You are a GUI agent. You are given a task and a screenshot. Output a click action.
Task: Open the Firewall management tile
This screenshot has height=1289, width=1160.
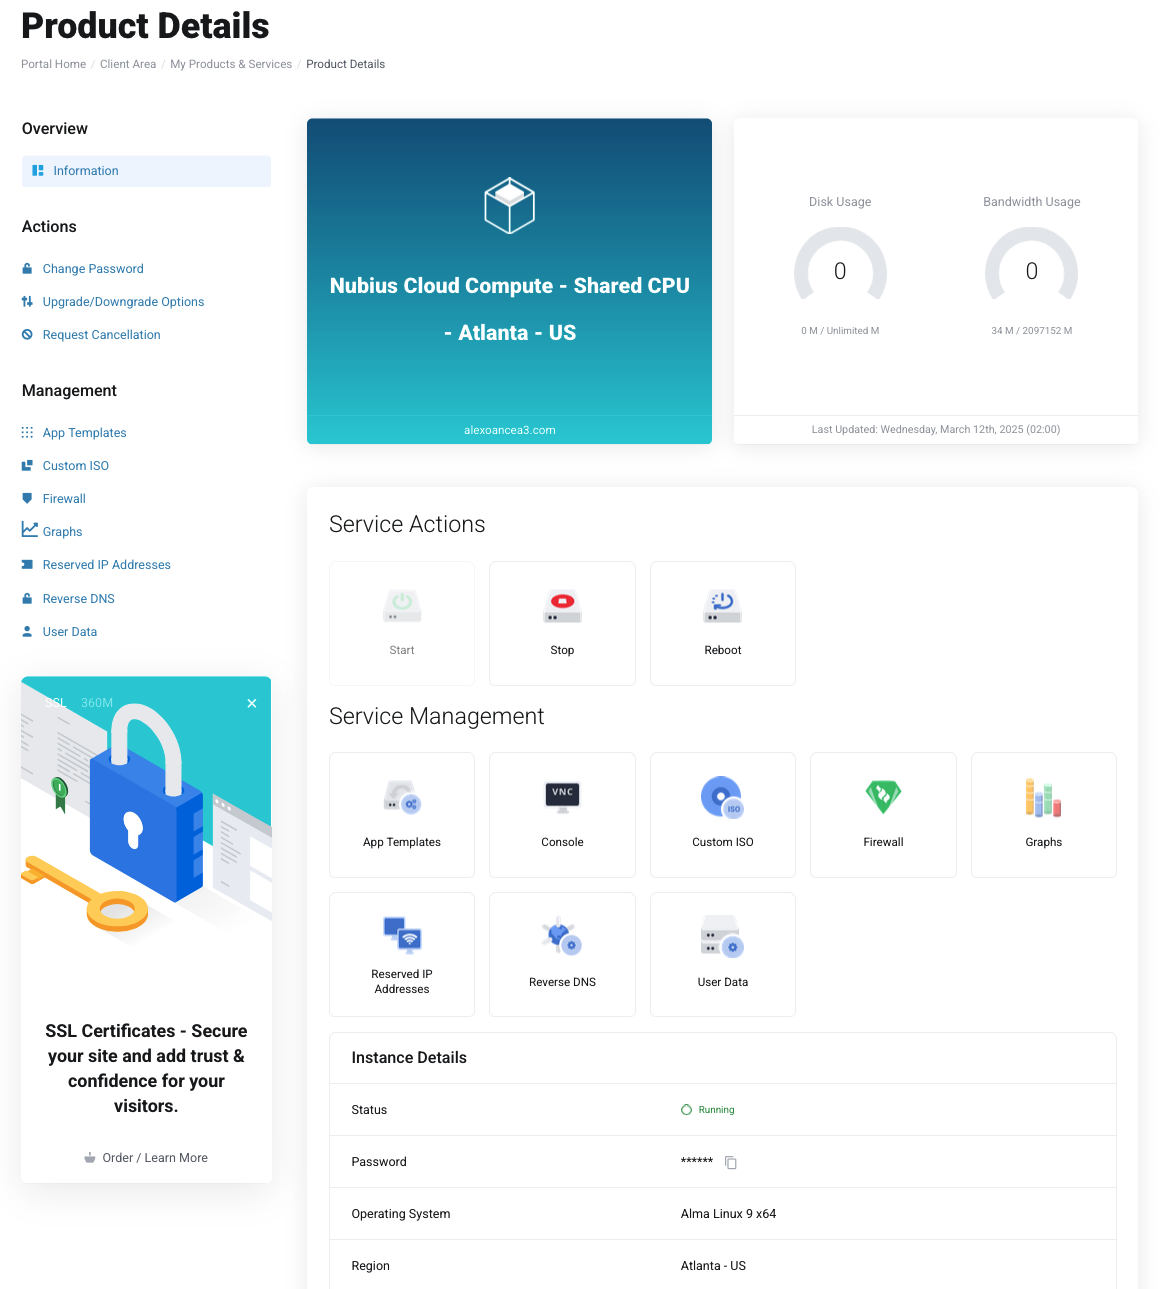883,815
